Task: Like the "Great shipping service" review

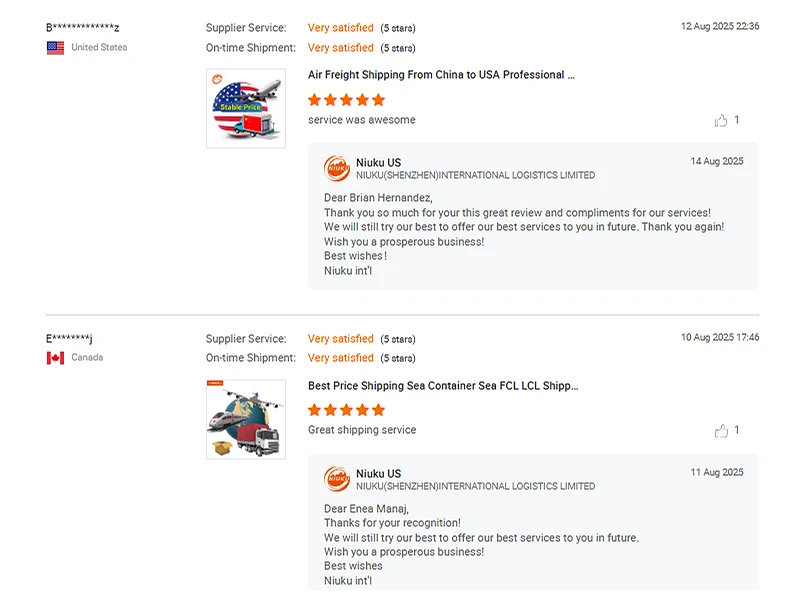Action: point(721,430)
